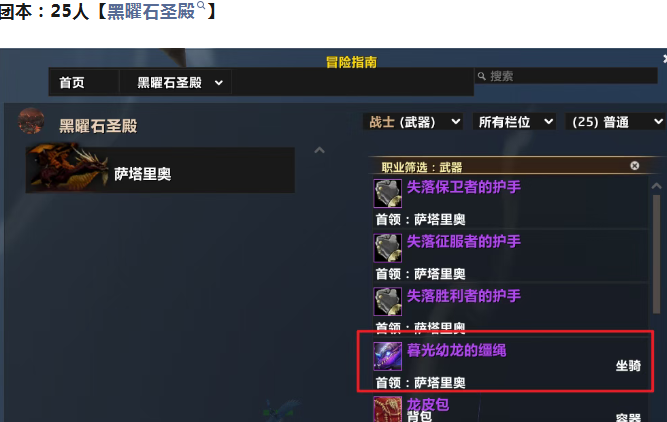Click into the 搜索 search field
667x422 pixels.
click(x=566, y=76)
